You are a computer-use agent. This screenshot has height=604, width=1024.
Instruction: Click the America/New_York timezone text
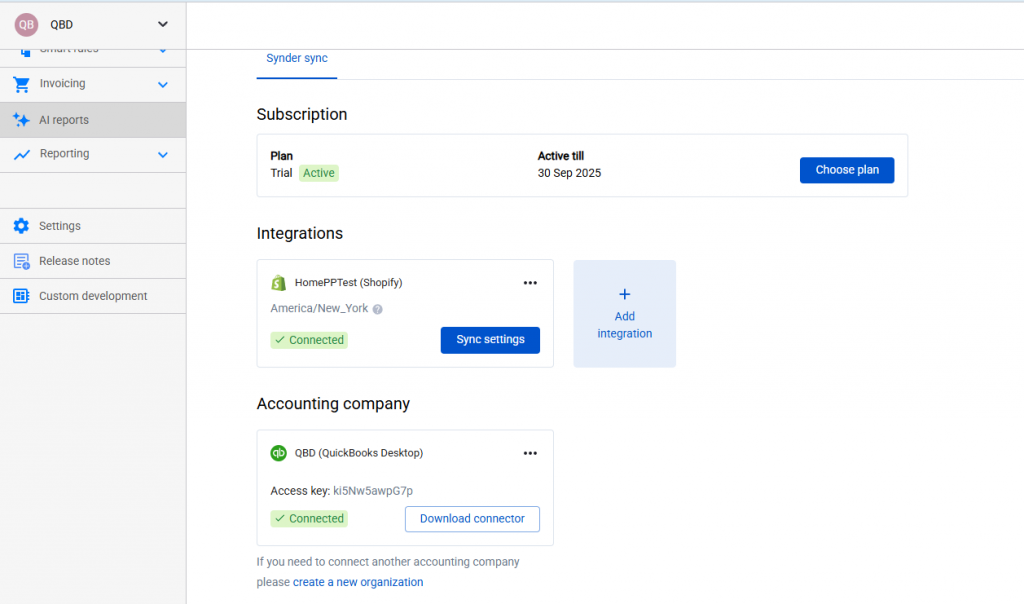319,308
